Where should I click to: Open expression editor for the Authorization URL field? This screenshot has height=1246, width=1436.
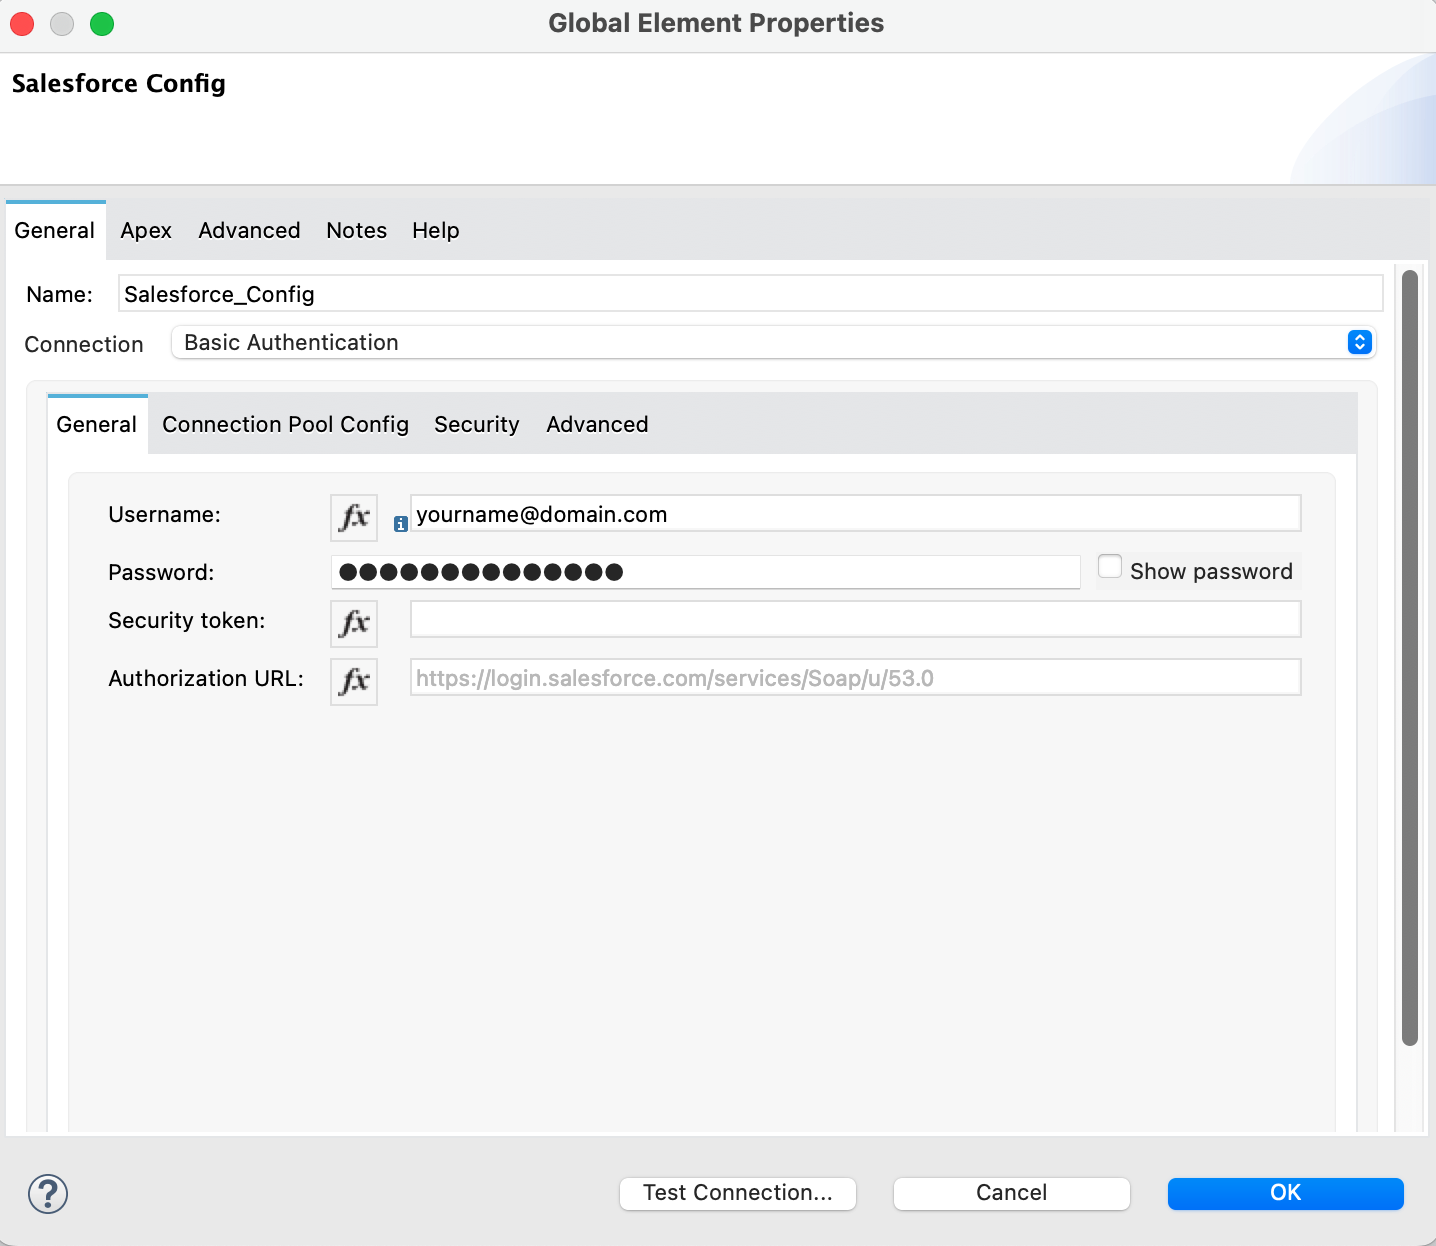pos(353,681)
